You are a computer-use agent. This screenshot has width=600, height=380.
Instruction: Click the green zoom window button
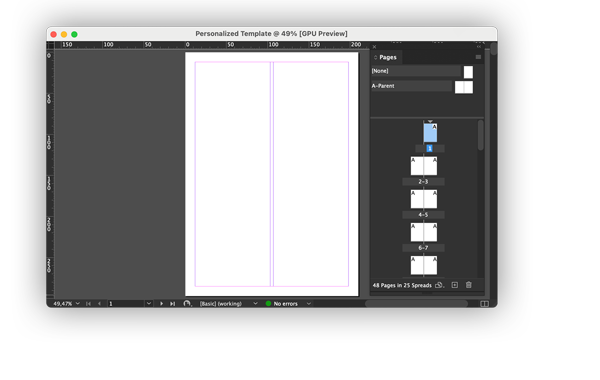74,34
